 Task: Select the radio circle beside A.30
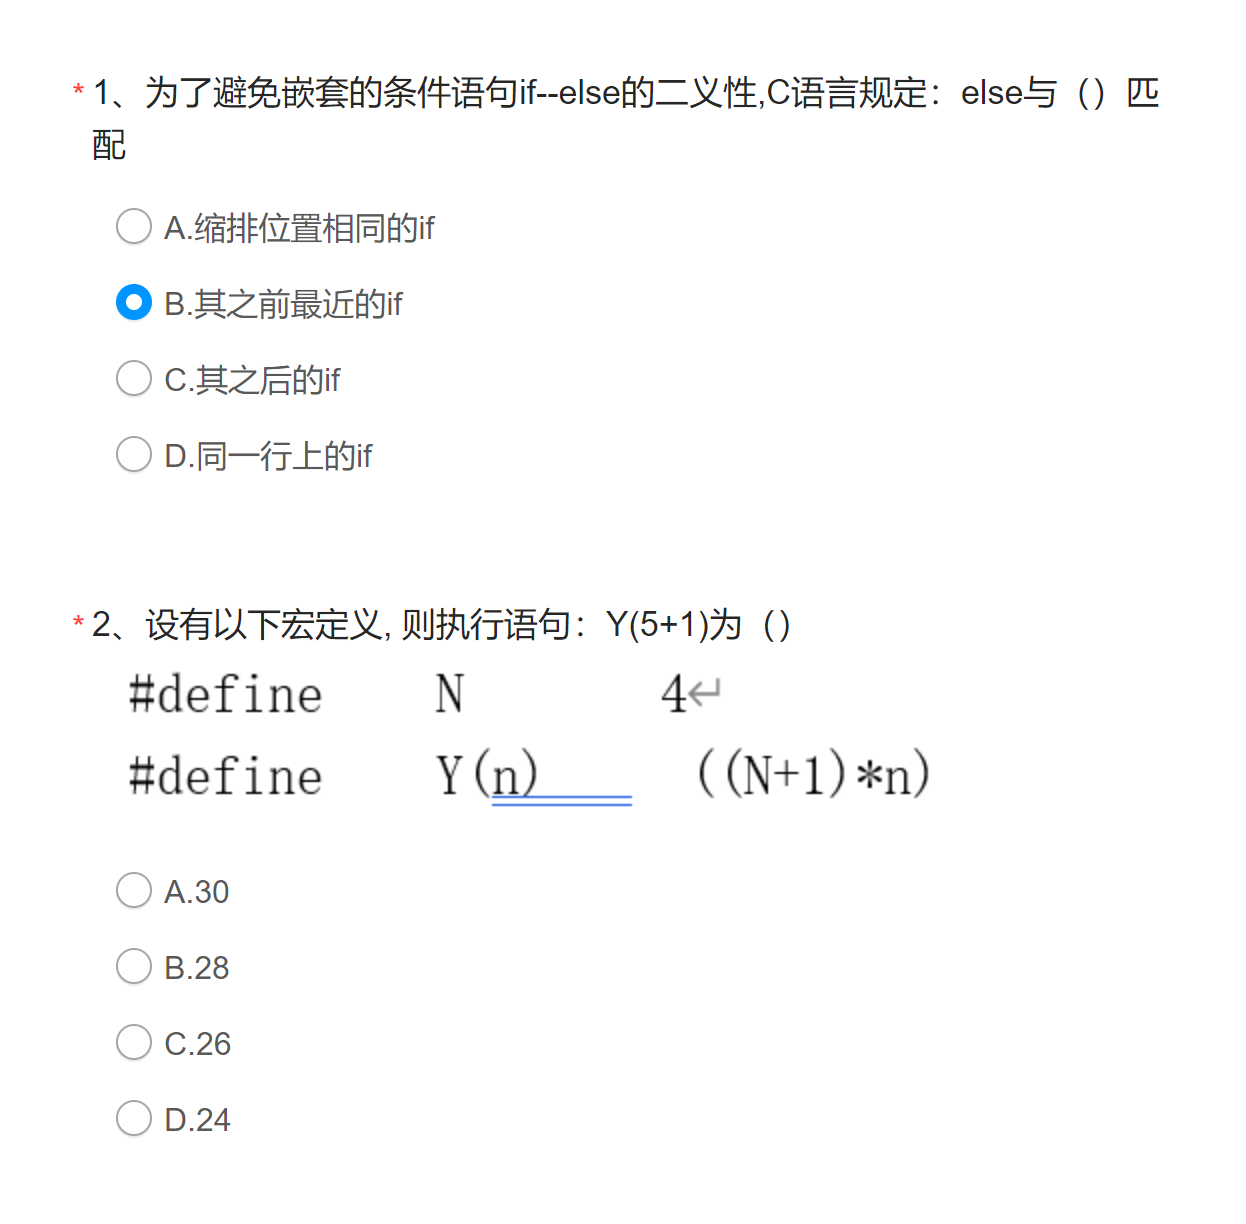click(x=134, y=890)
